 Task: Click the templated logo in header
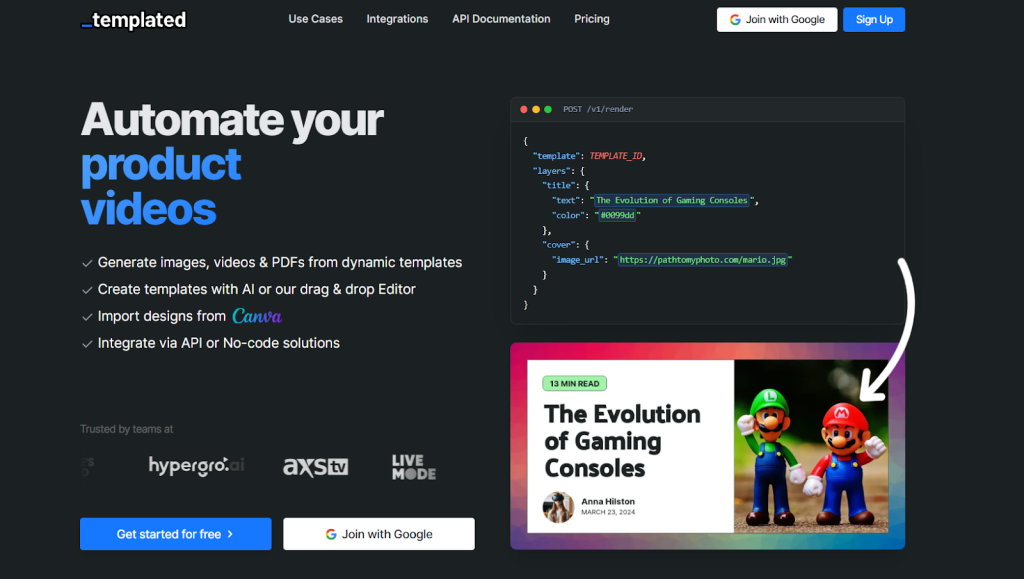point(133,20)
